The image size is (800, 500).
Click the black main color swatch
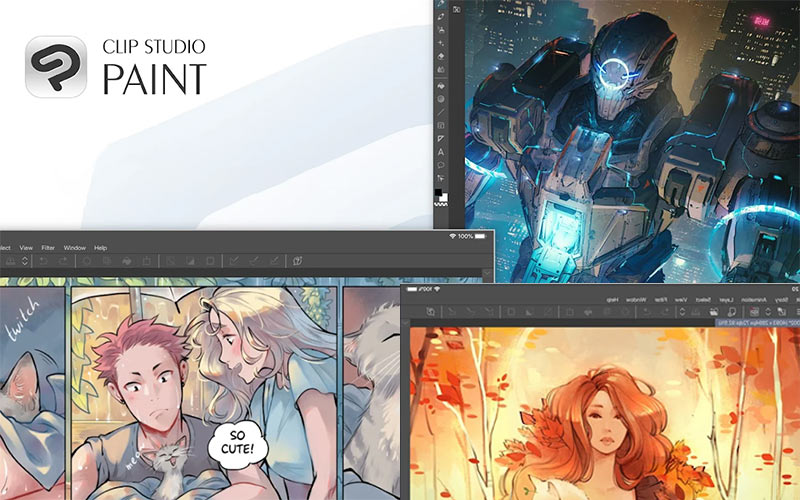(438, 192)
